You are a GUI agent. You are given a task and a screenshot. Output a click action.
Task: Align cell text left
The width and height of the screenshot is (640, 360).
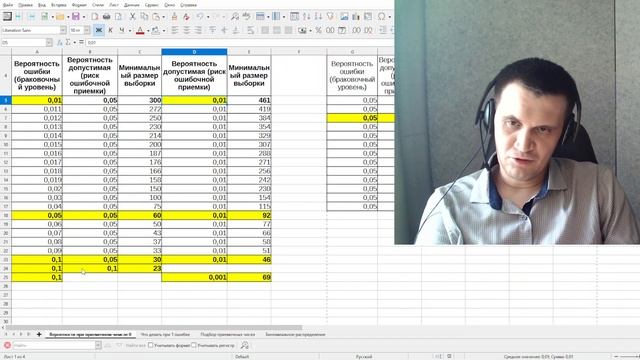[175, 30]
